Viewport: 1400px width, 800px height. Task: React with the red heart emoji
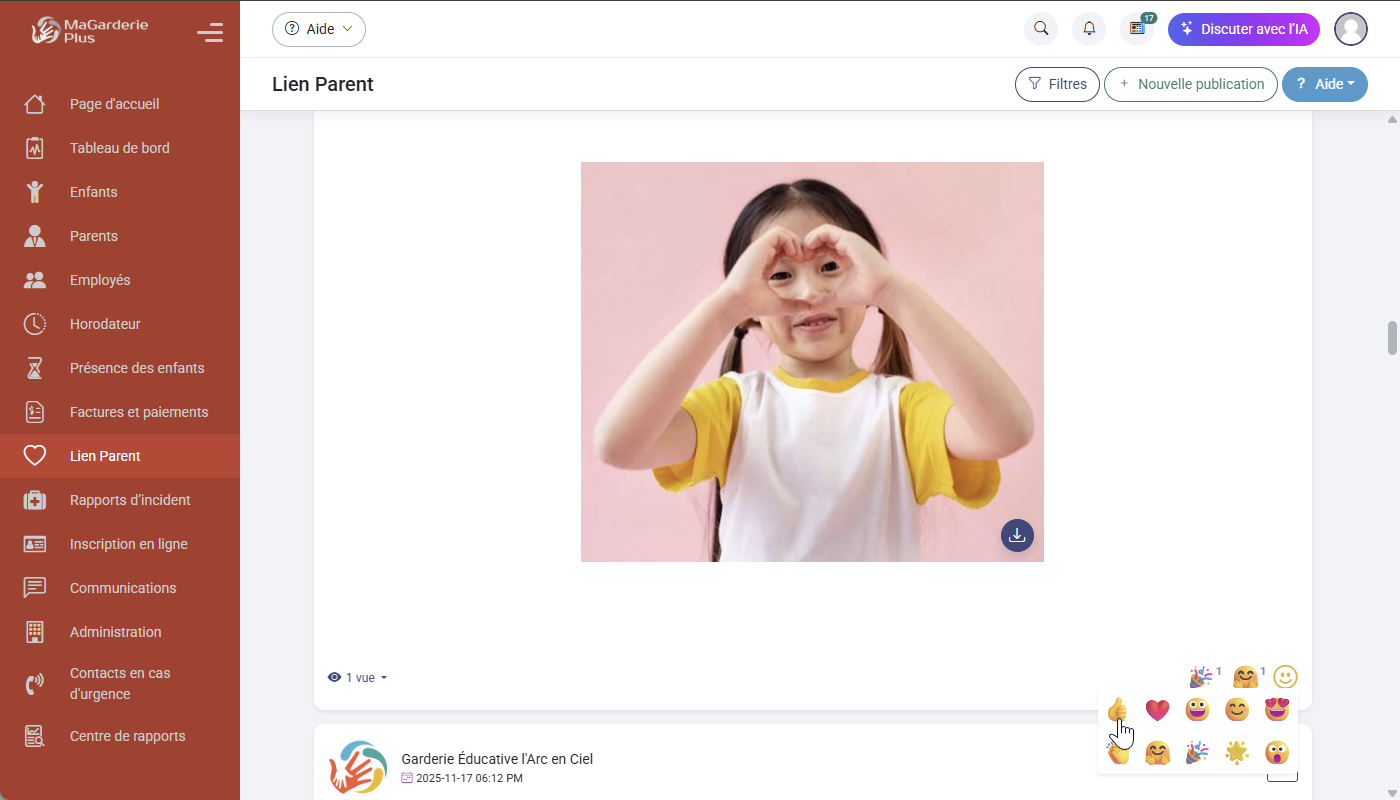coord(1157,710)
